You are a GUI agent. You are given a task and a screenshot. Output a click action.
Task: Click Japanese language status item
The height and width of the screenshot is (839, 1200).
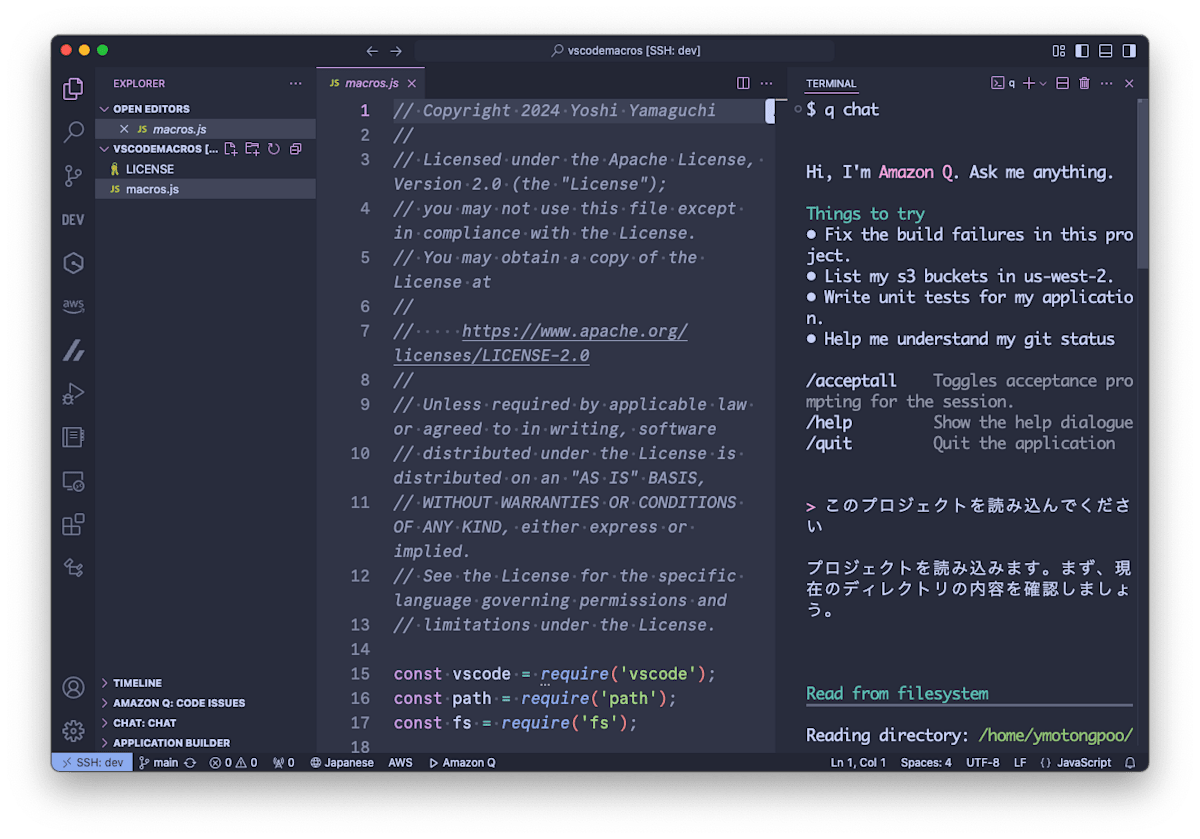342,762
